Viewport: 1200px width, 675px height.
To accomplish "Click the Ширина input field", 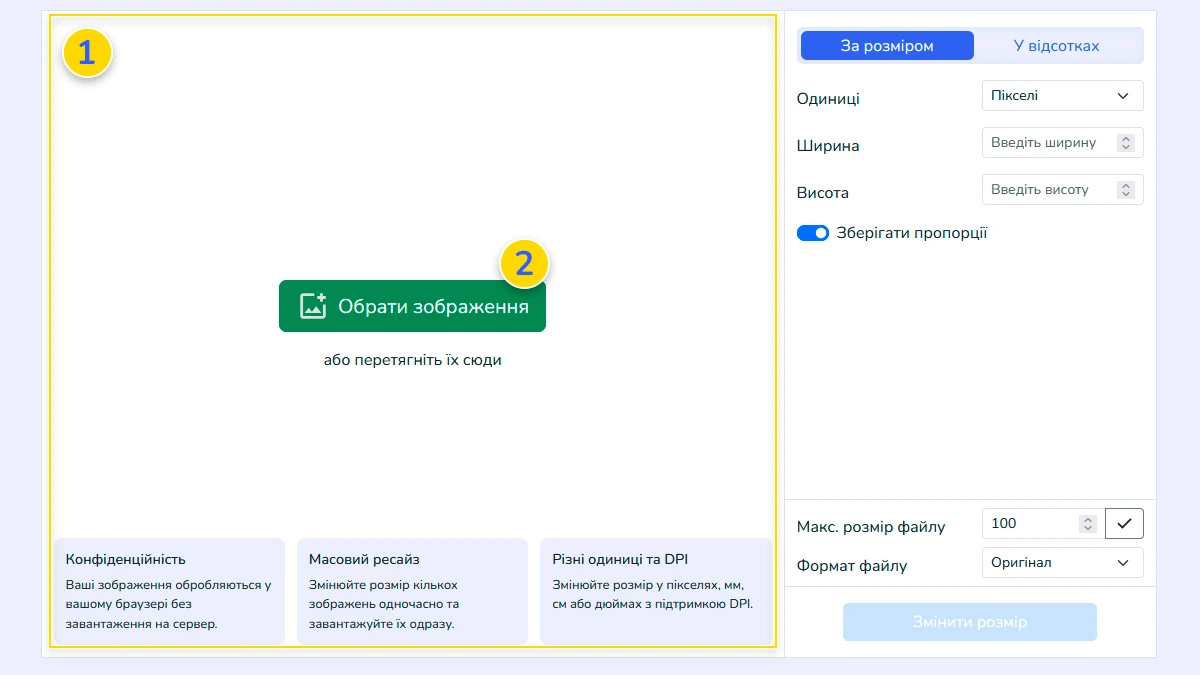I will tap(1048, 143).
